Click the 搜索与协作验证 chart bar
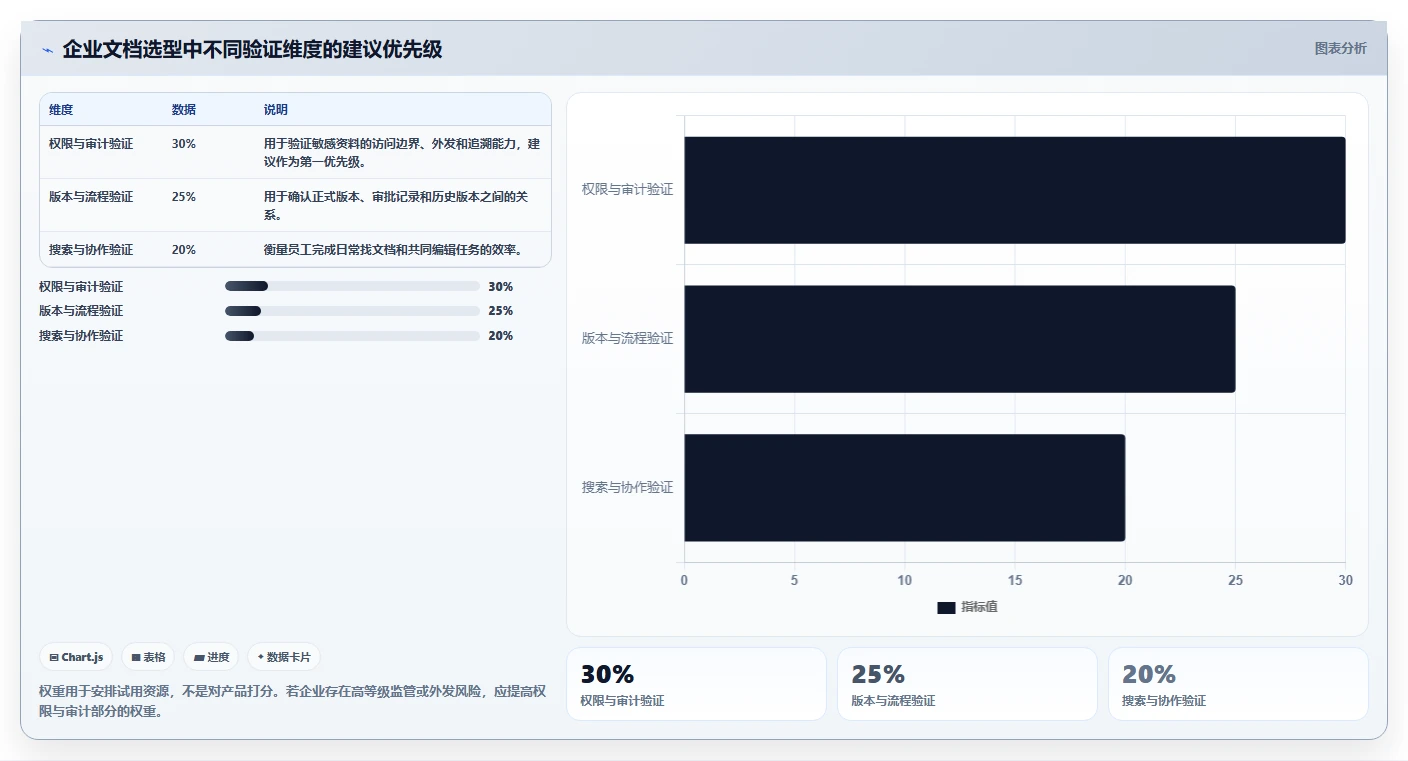Image resolution: width=1408 pixels, height=761 pixels. coord(905,488)
